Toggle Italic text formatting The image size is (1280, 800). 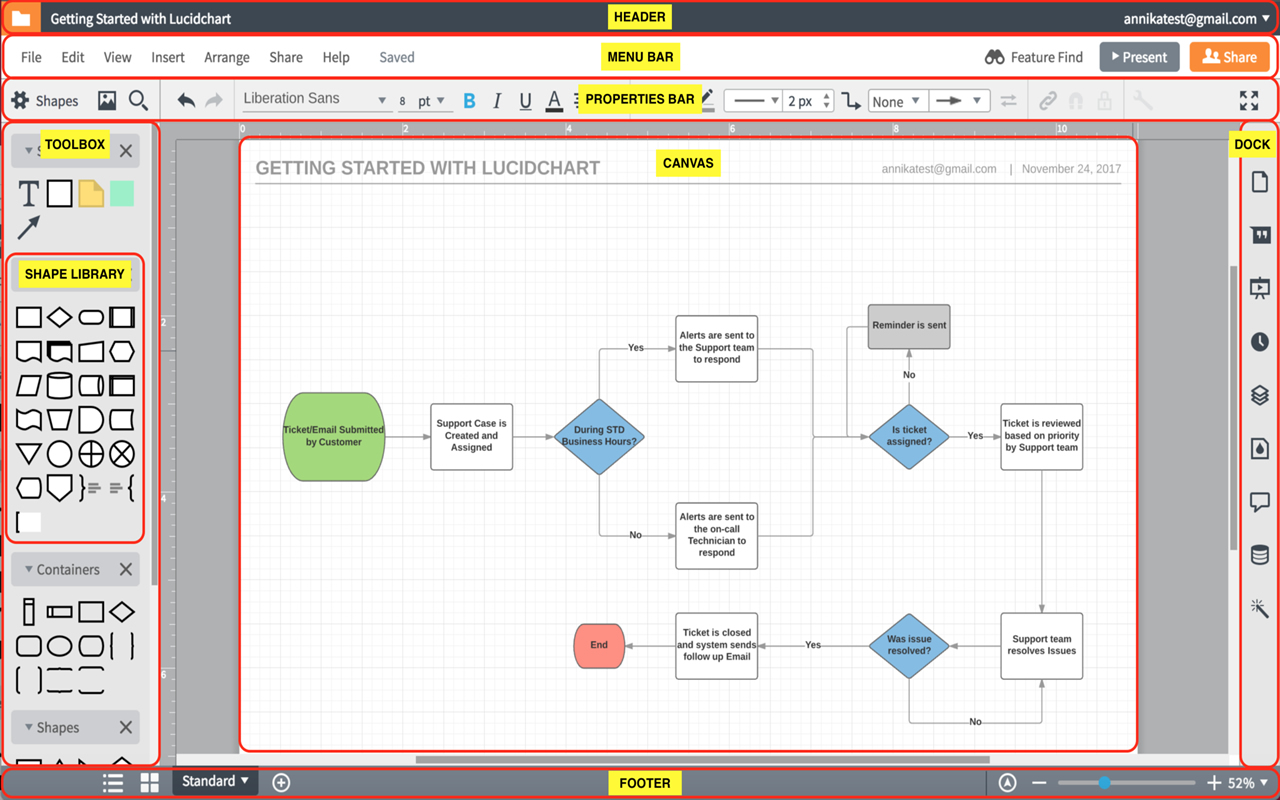[497, 101]
